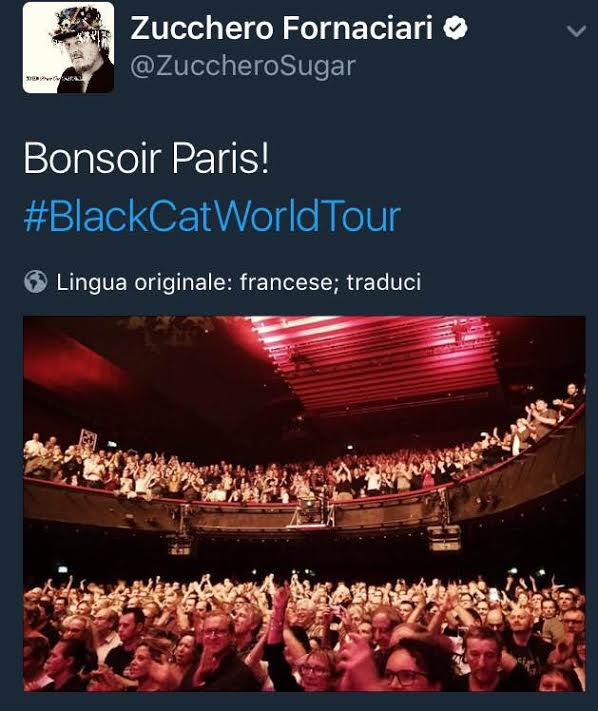Tap the globe icon beside Lingua originale
The width and height of the screenshot is (598, 711).
click(x=35, y=282)
